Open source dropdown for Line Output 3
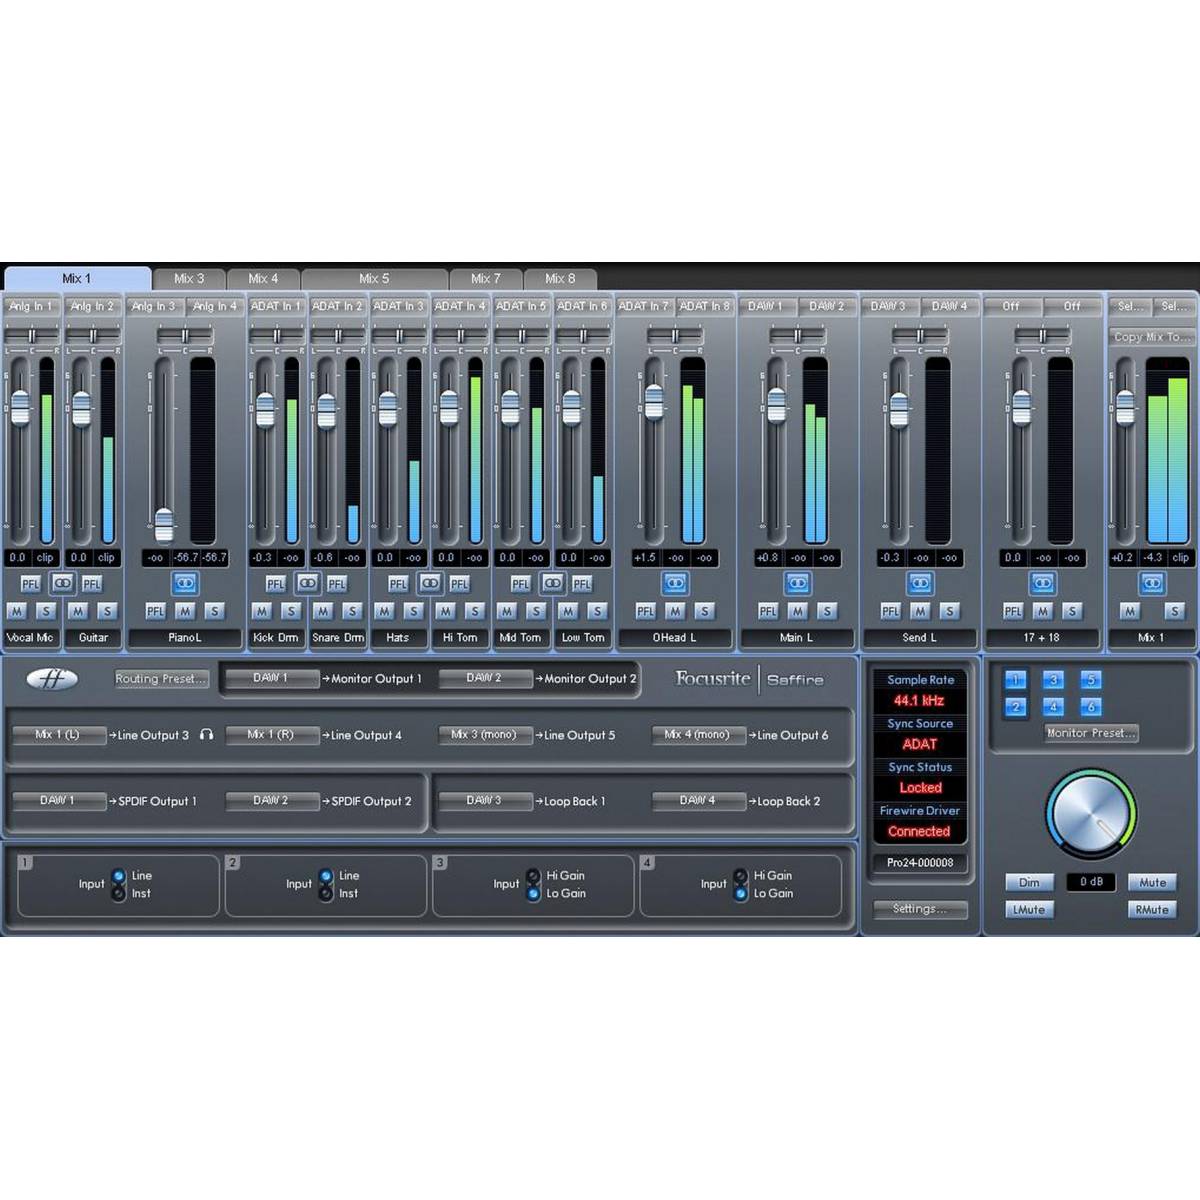The image size is (1200, 1200). 58,735
